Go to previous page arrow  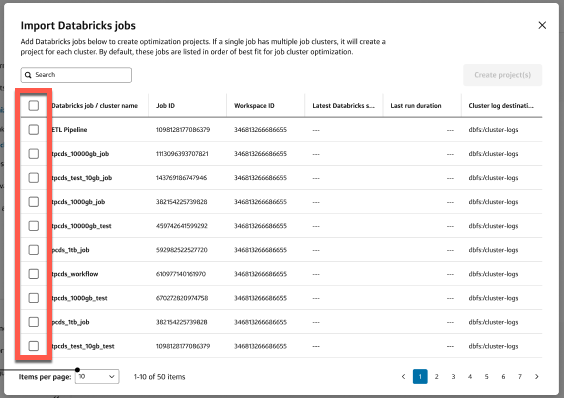pyautogui.click(x=403, y=376)
